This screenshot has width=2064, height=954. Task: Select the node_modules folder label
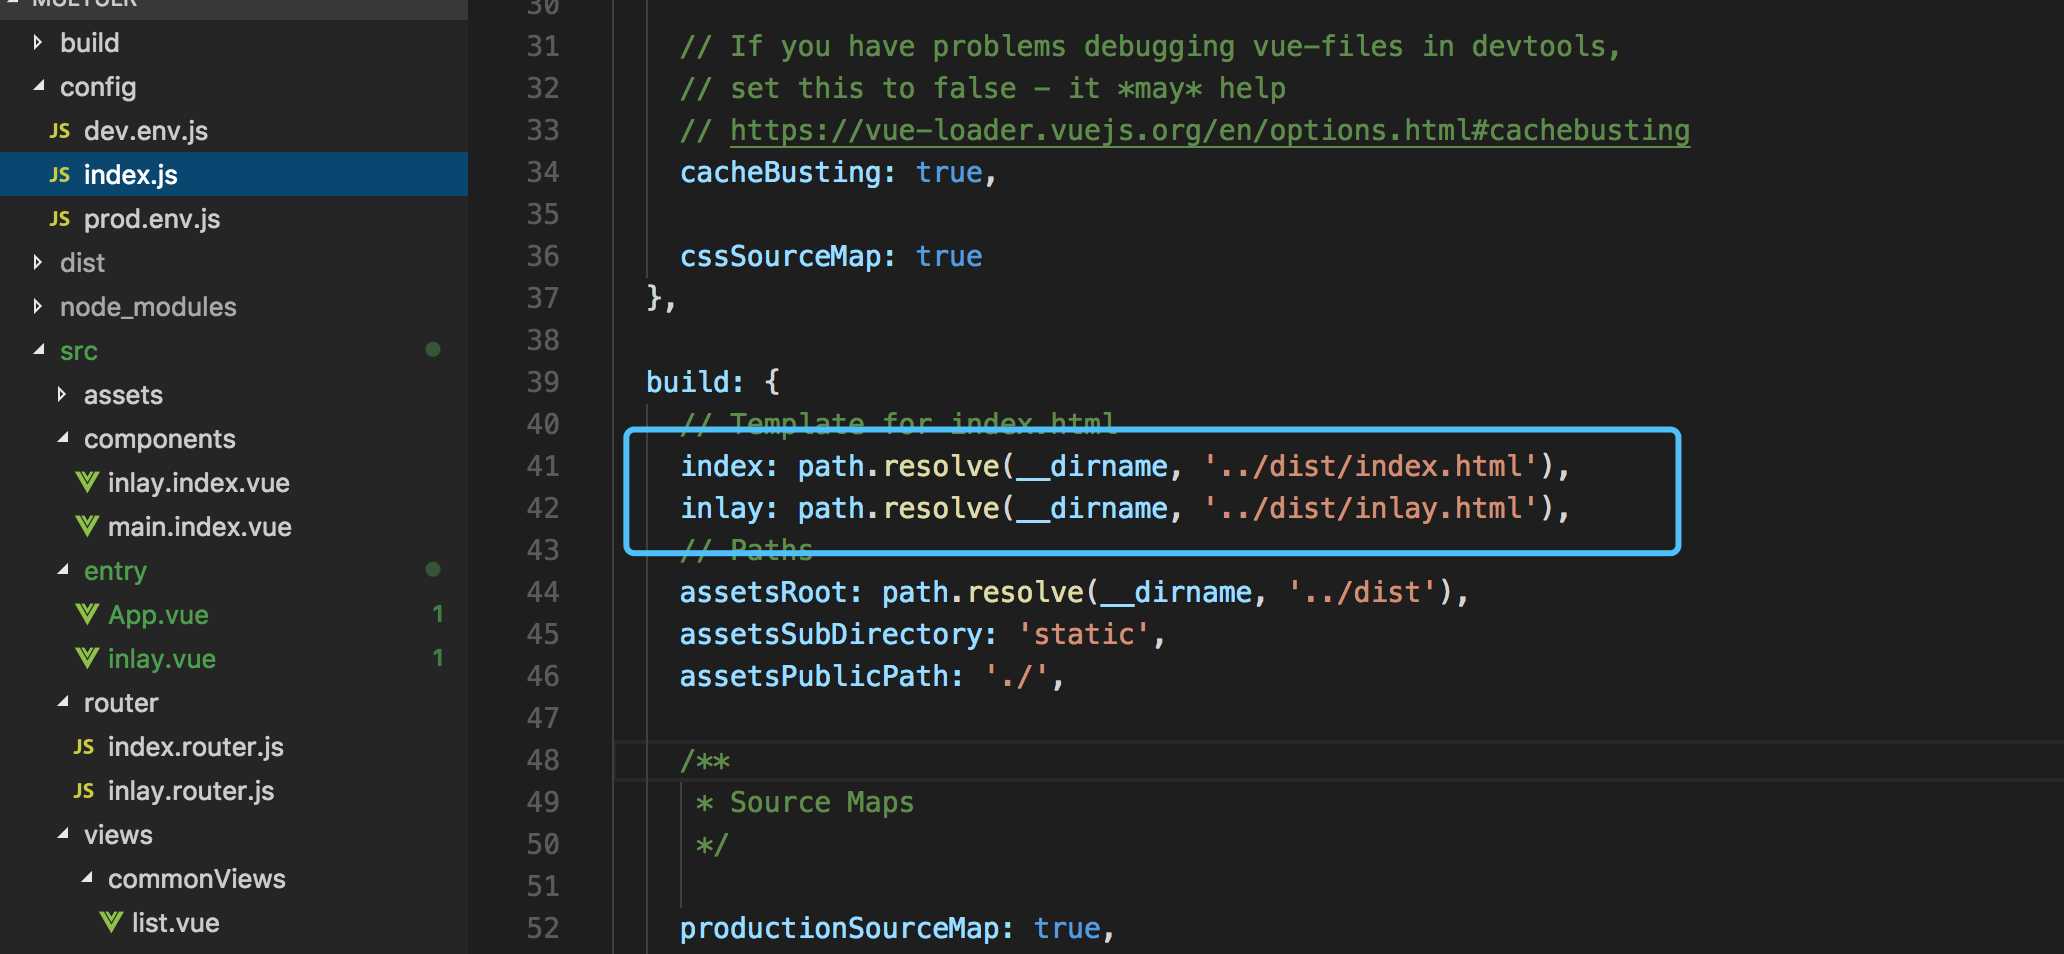[148, 307]
